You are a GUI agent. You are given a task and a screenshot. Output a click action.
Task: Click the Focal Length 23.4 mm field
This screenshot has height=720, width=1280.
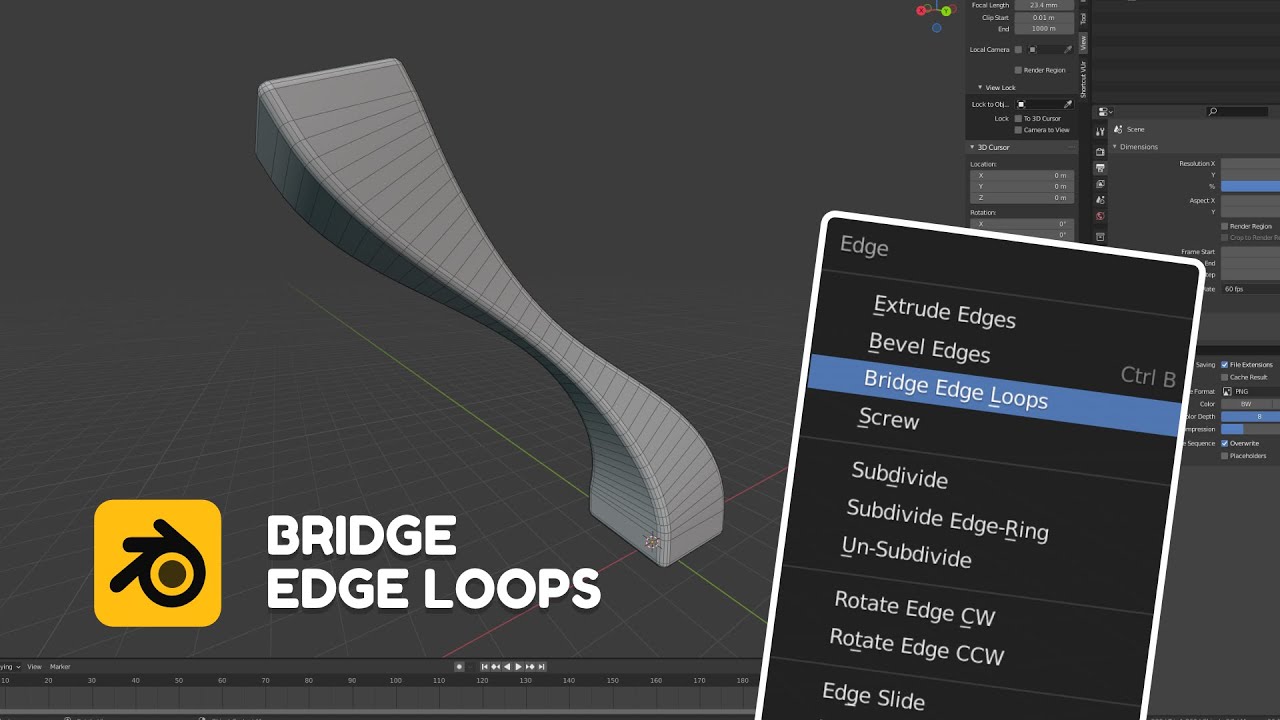click(1044, 5)
